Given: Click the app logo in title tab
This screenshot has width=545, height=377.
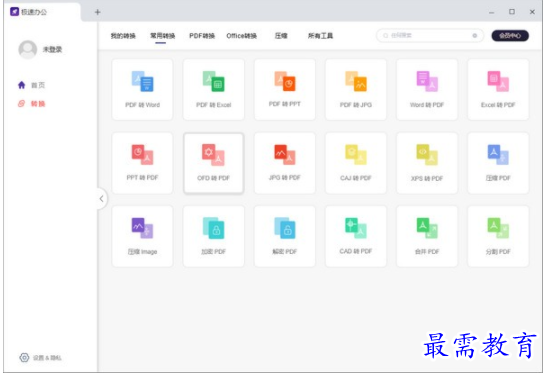Looking at the screenshot, I should pyautogui.click(x=14, y=12).
